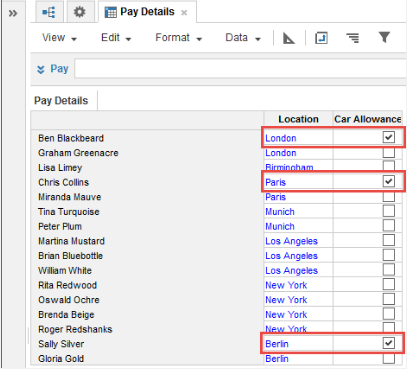This screenshot has height=369, width=407.
Task: Select the Gloria Gold row label
Action: [61, 359]
